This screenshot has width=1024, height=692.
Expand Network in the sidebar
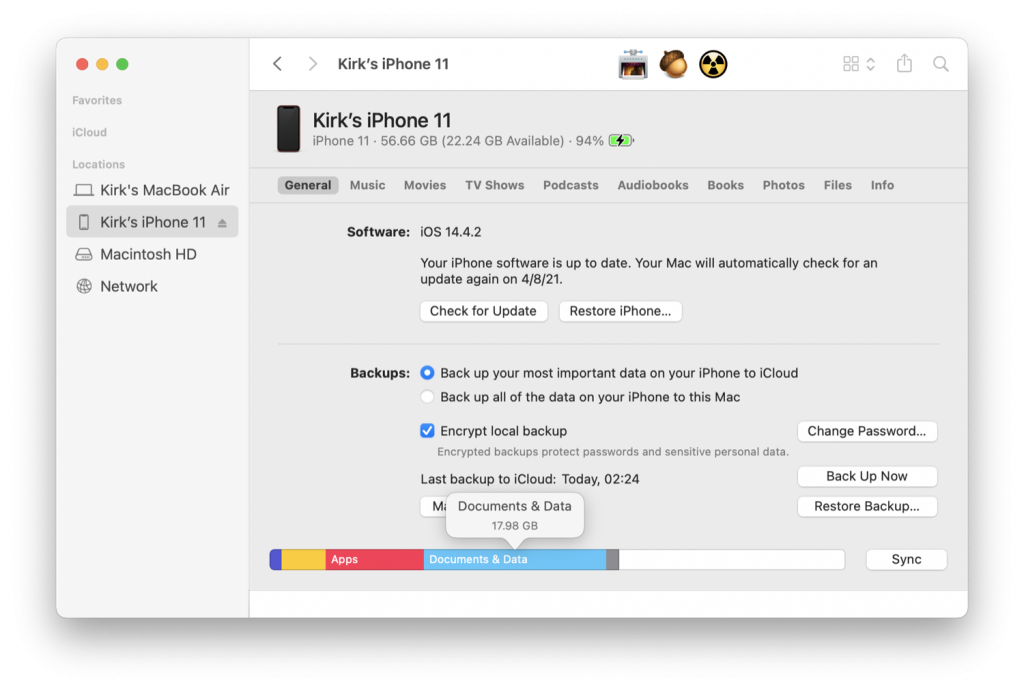pos(128,286)
